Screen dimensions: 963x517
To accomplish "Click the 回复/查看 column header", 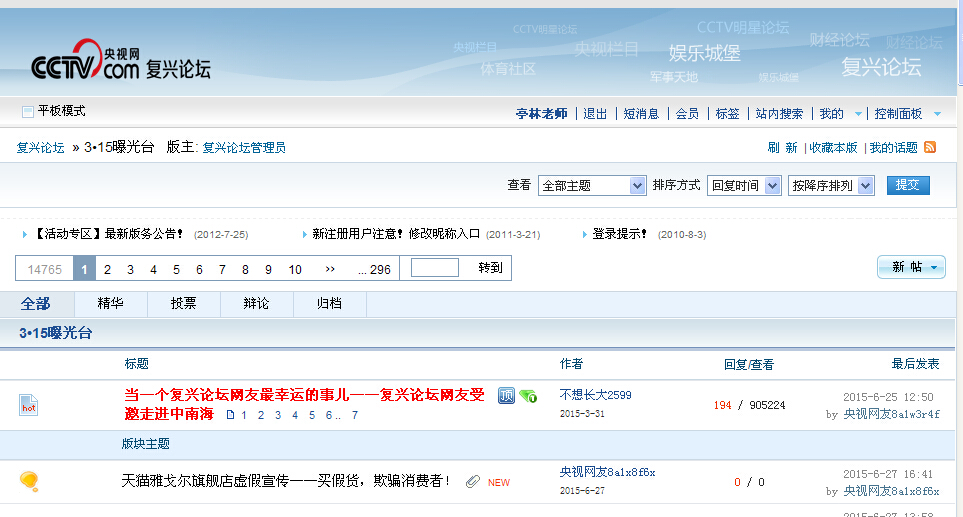I will 749,365.
